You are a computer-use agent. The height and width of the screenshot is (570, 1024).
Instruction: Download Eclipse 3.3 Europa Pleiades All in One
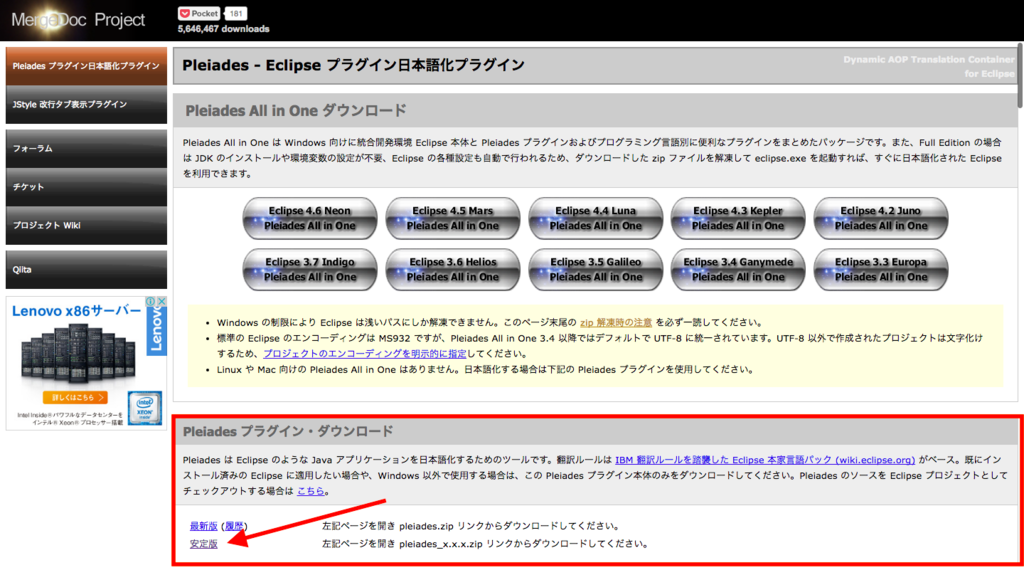881,269
